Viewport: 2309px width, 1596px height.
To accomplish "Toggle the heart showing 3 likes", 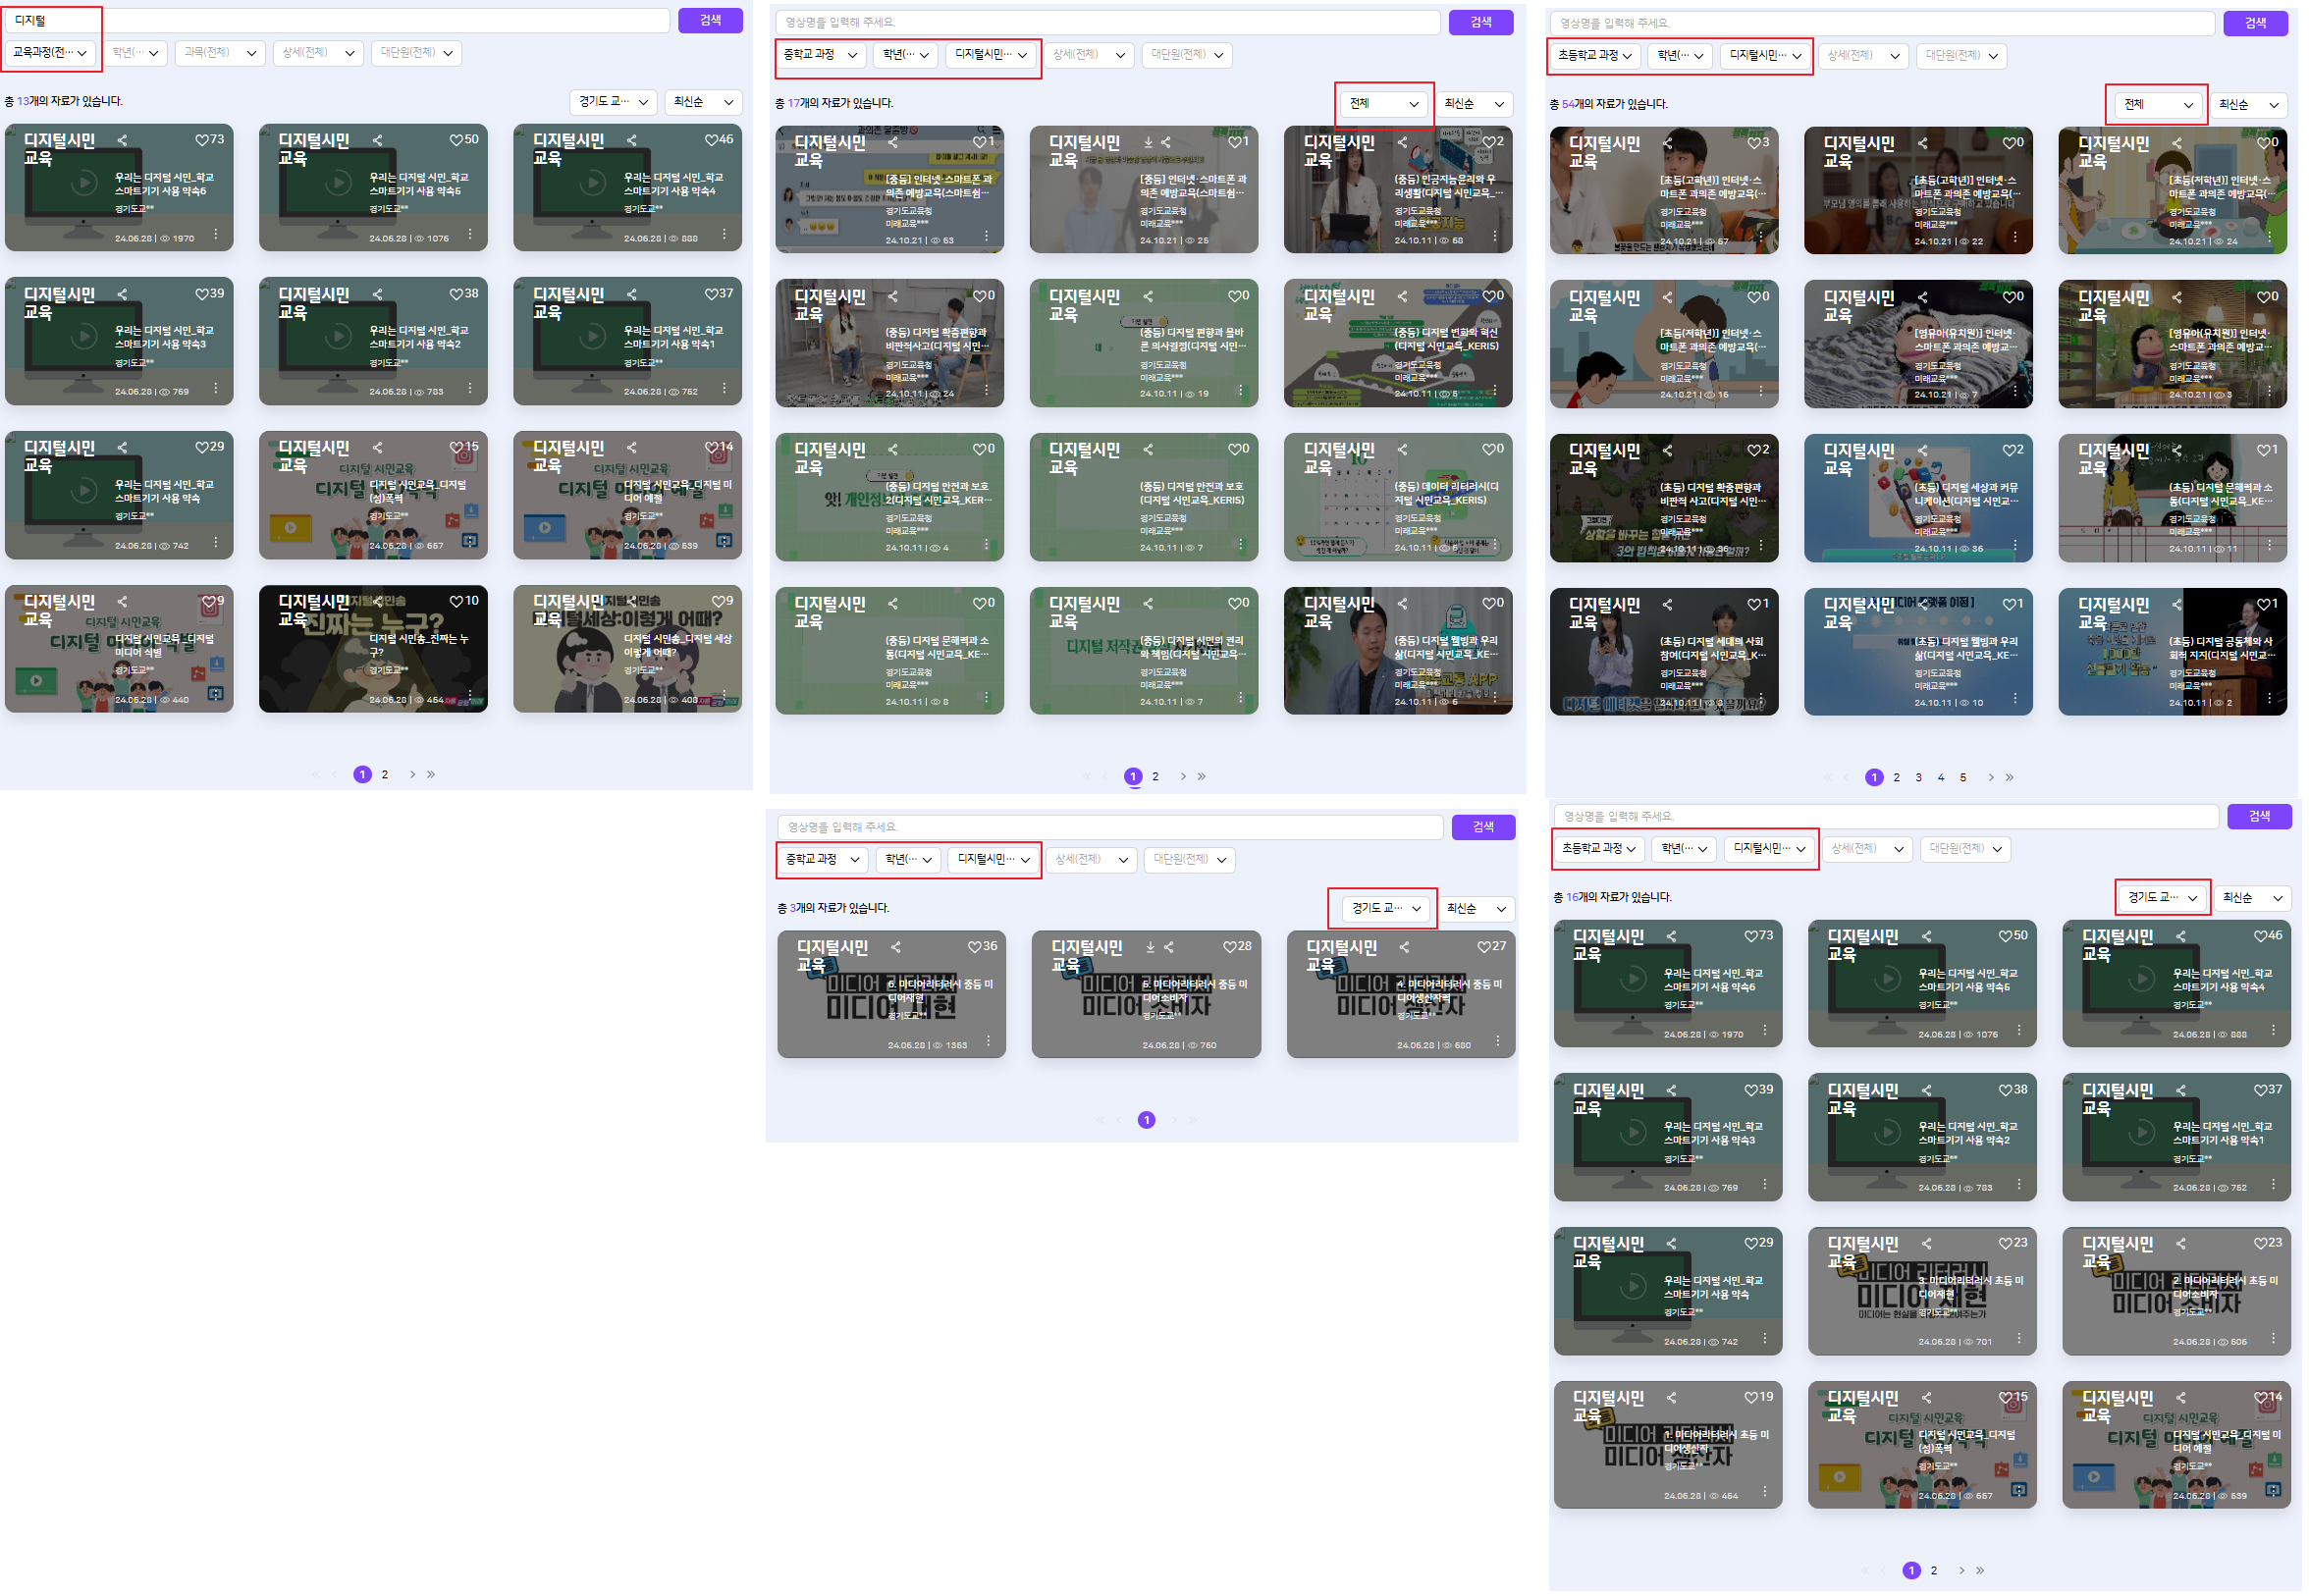I will point(1754,143).
